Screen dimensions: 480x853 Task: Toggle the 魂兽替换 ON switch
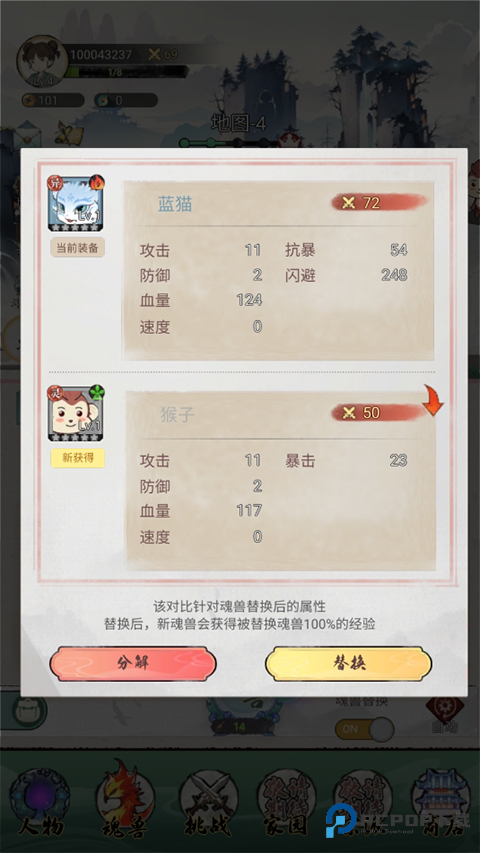point(364,729)
